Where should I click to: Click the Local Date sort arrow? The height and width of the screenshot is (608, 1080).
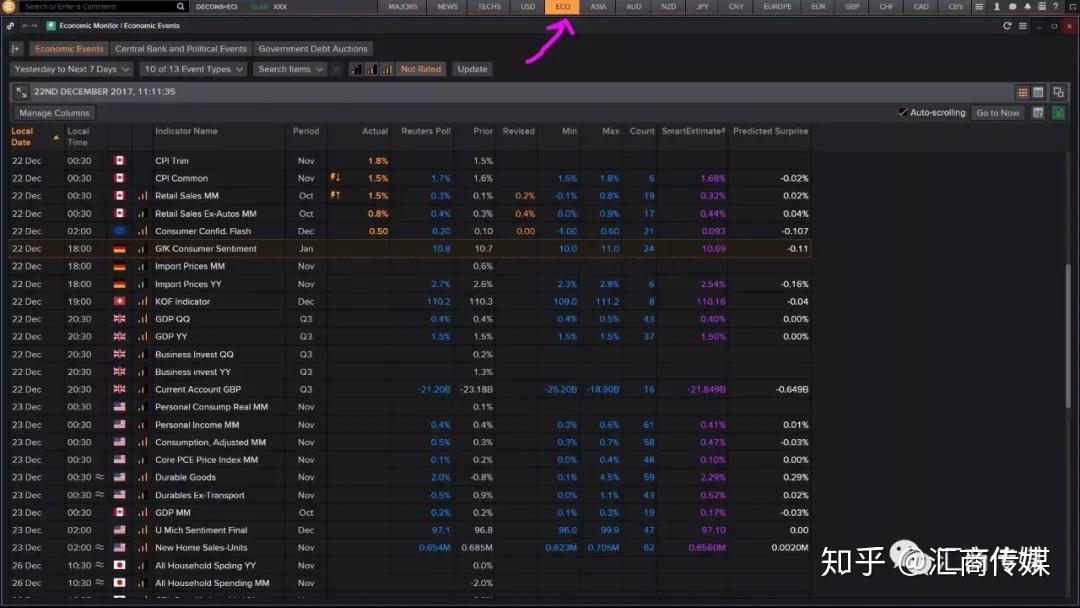click(x=56, y=137)
